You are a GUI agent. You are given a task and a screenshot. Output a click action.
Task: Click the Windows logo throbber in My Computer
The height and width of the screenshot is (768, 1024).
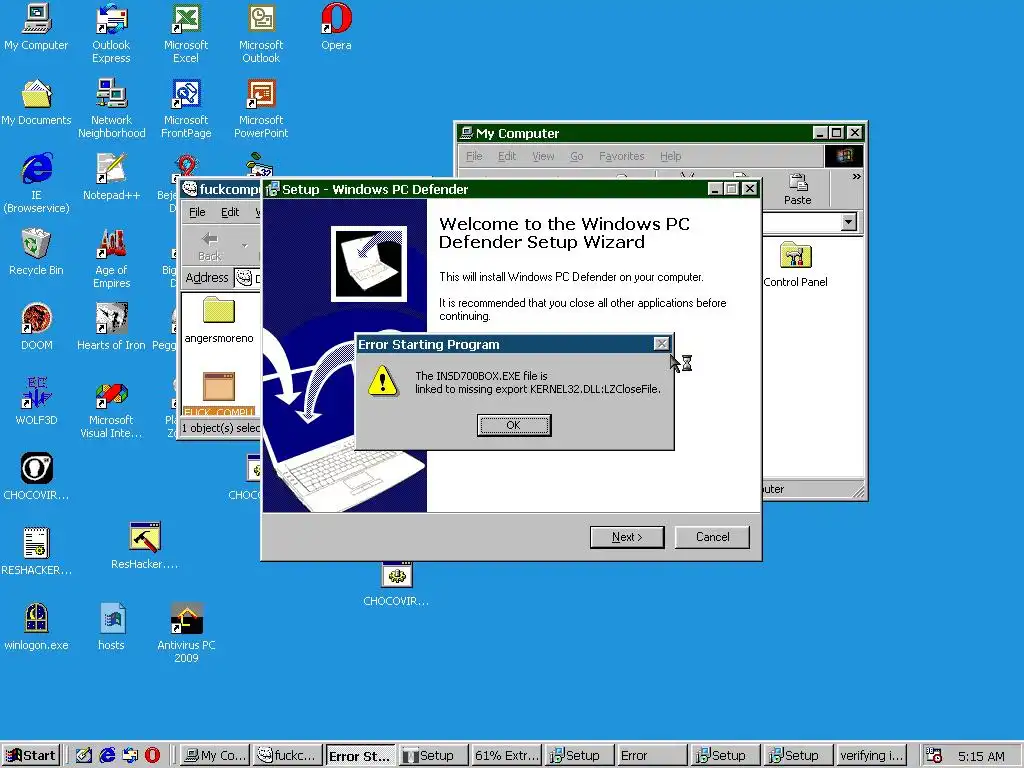click(x=844, y=155)
